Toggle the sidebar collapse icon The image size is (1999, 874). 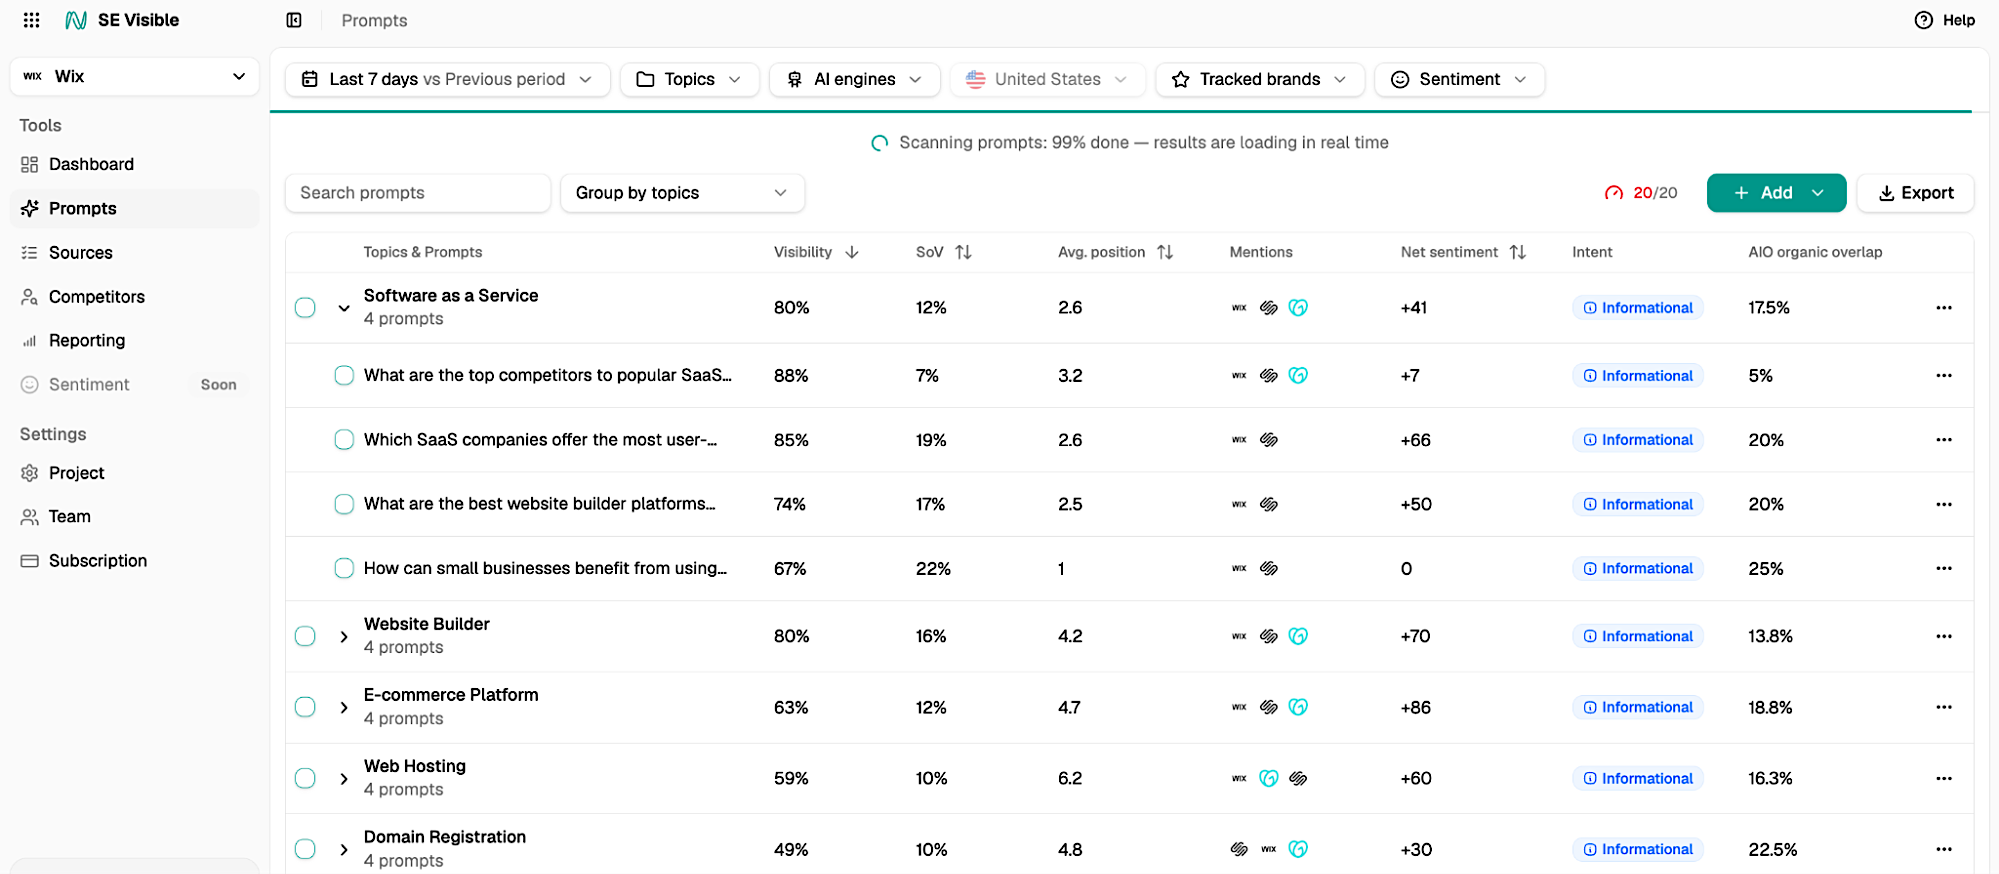pyautogui.click(x=294, y=20)
